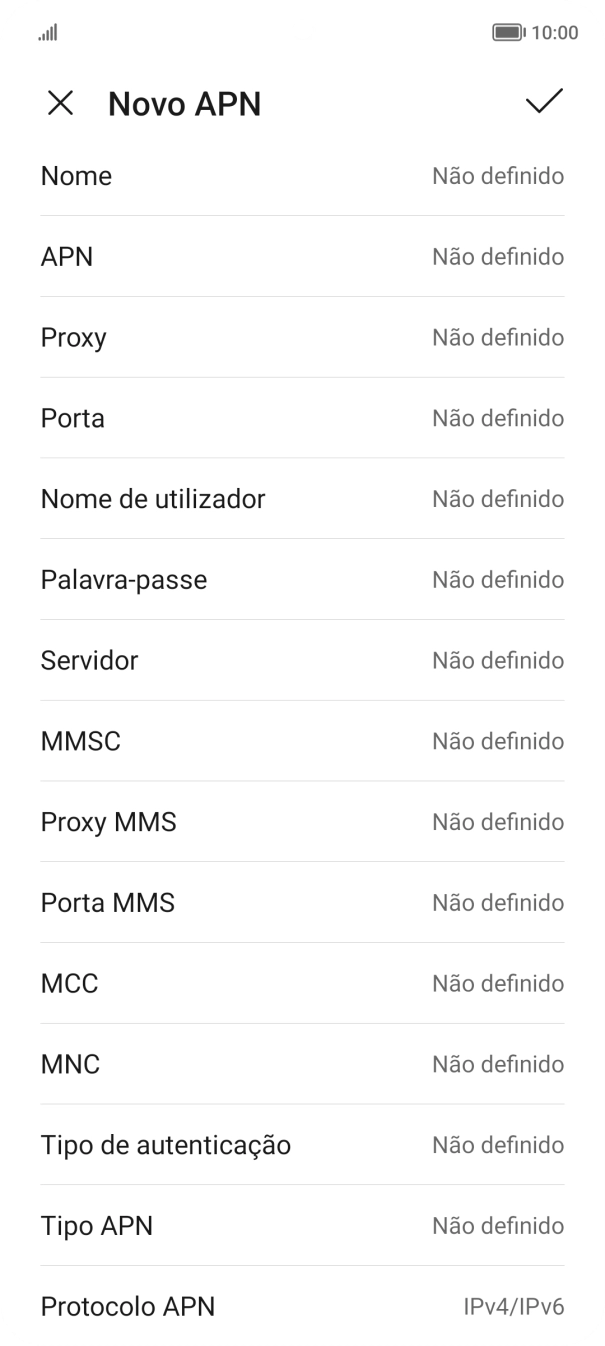Set the Proxy MMS value
The width and height of the screenshot is (605, 1346).
pyautogui.click(x=302, y=822)
